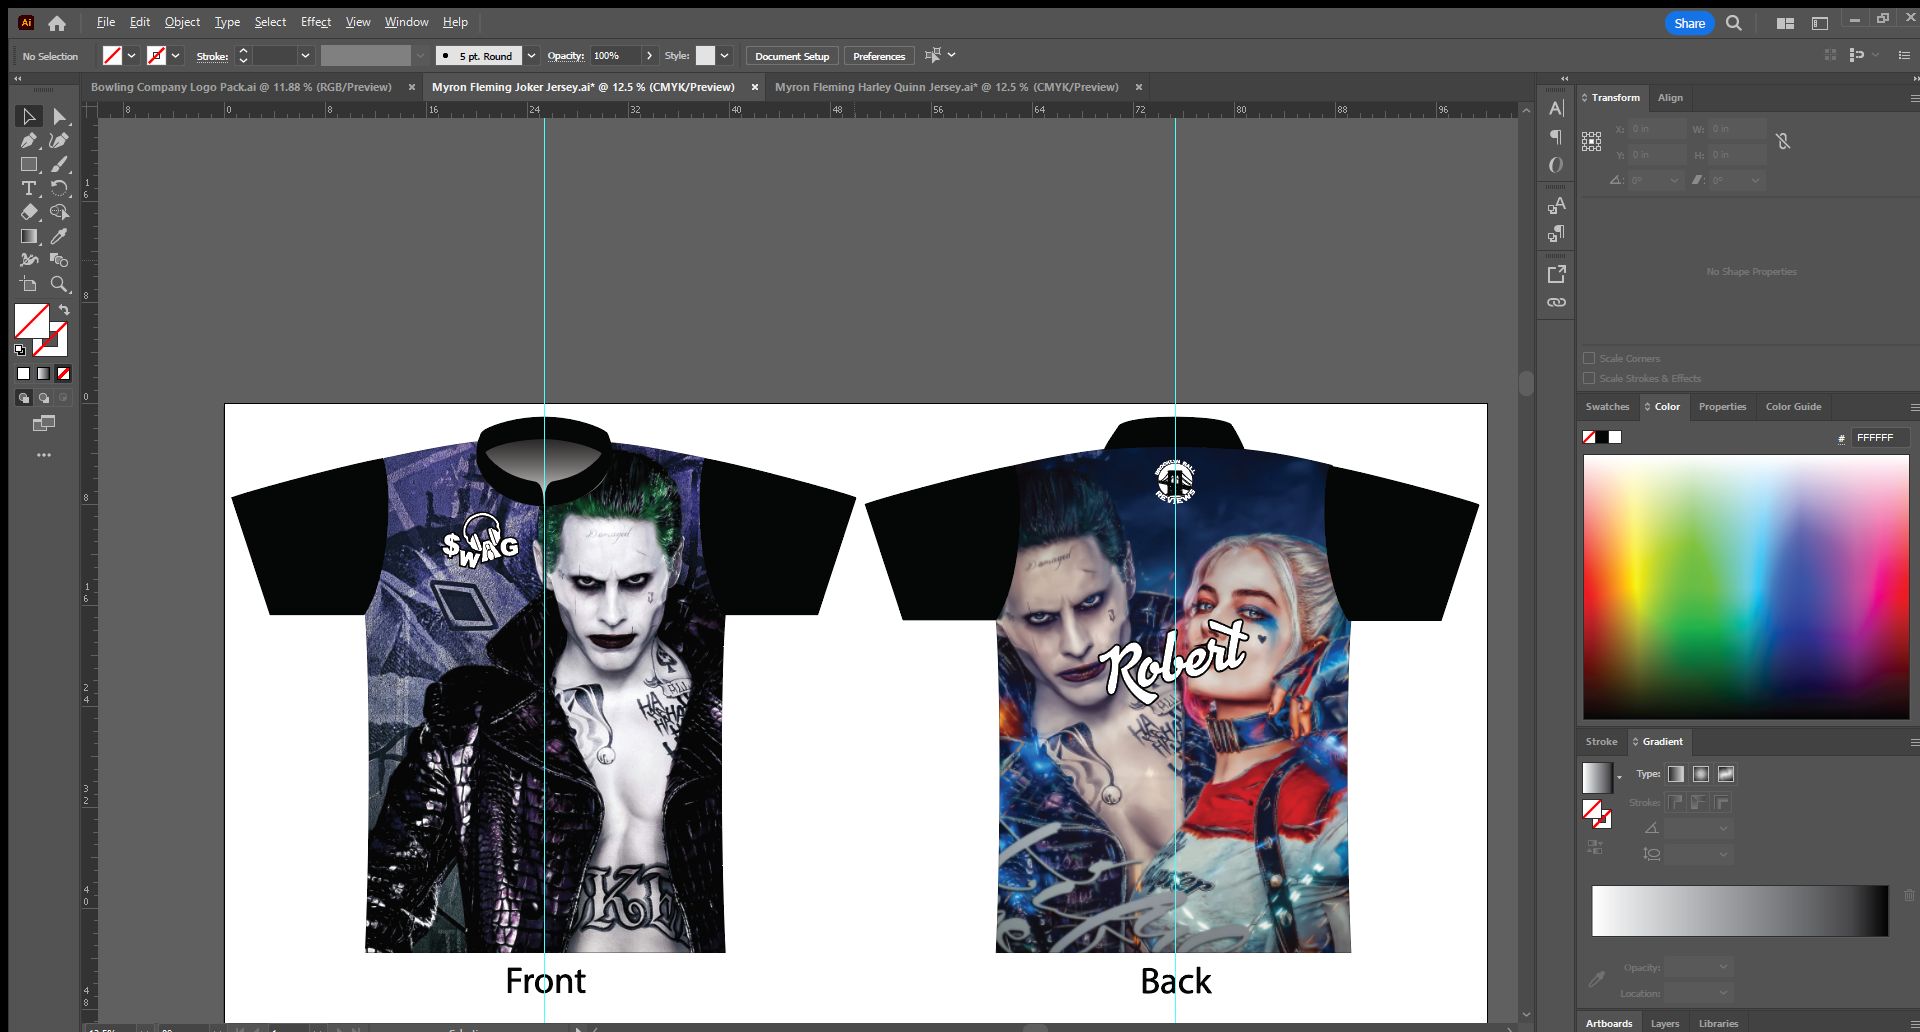Expand the Opacity value arrow
The height and width of the screenshot is (1032, 1920).
point(650,56)
